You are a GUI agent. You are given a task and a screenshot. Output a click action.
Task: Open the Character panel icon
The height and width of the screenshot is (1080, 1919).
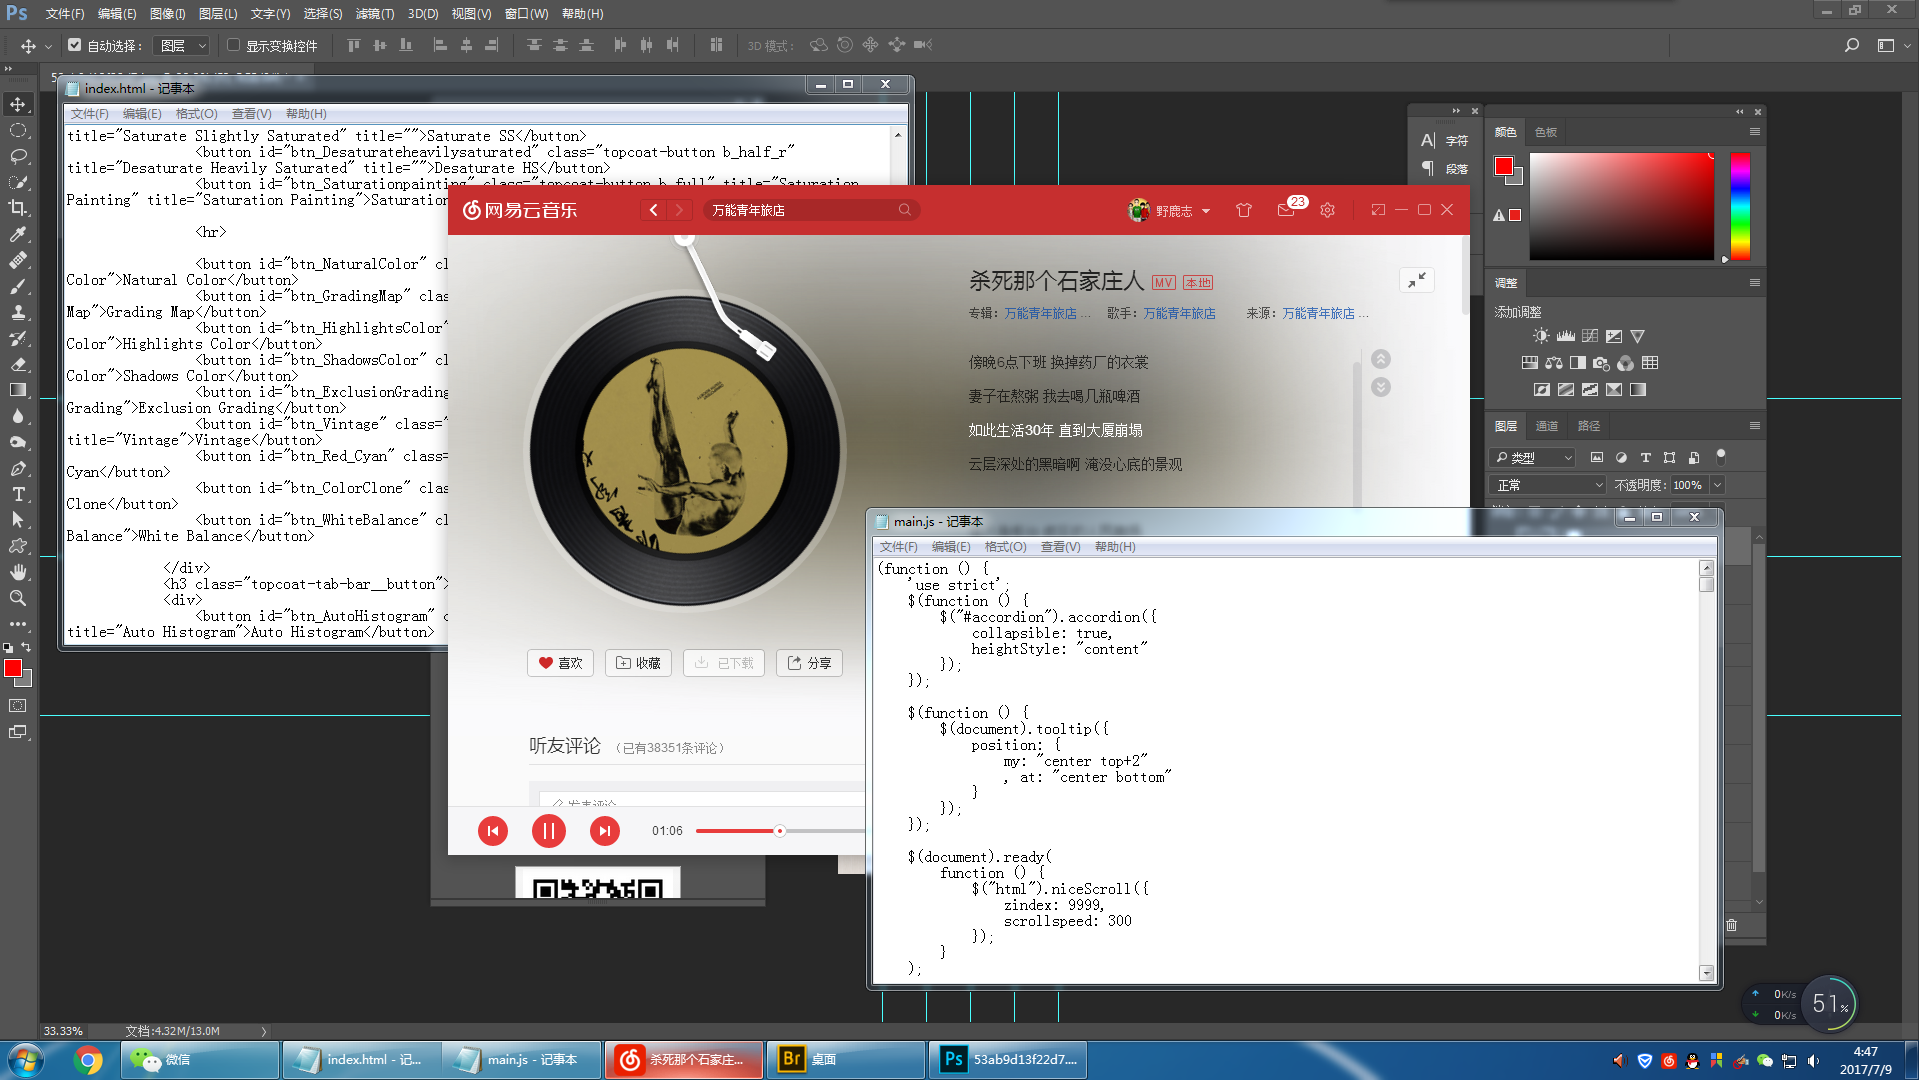pyautogui.click(x=1428, y=140)
